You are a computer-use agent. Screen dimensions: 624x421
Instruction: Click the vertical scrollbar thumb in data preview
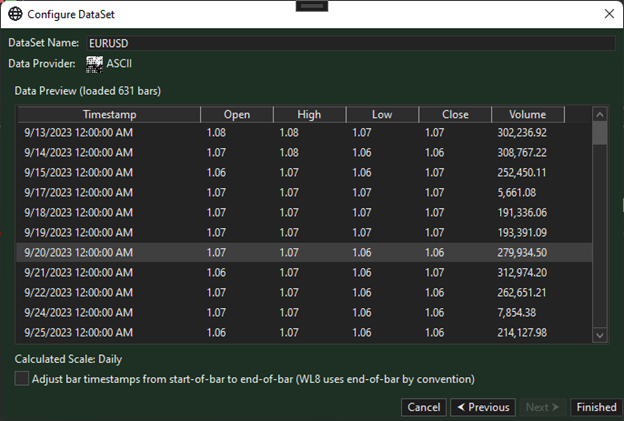[x=600, y=133]
